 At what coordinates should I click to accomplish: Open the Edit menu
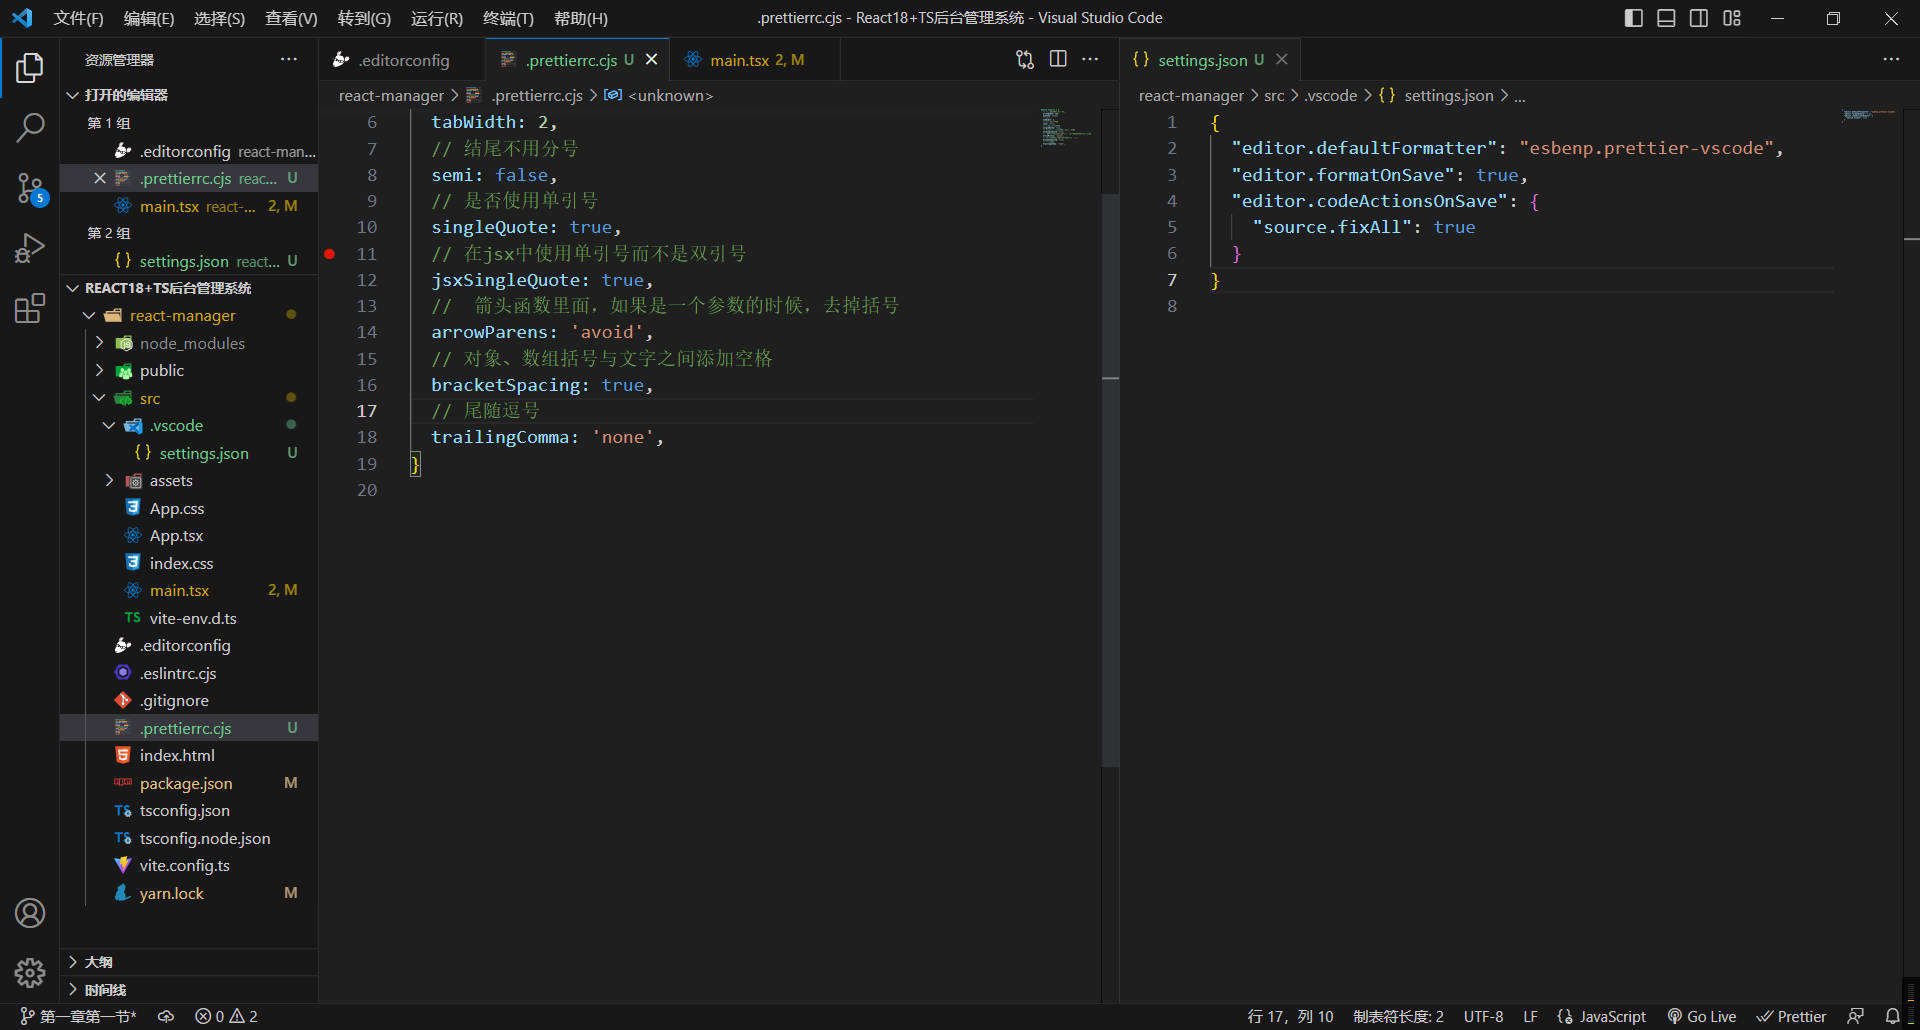point(149,18)
